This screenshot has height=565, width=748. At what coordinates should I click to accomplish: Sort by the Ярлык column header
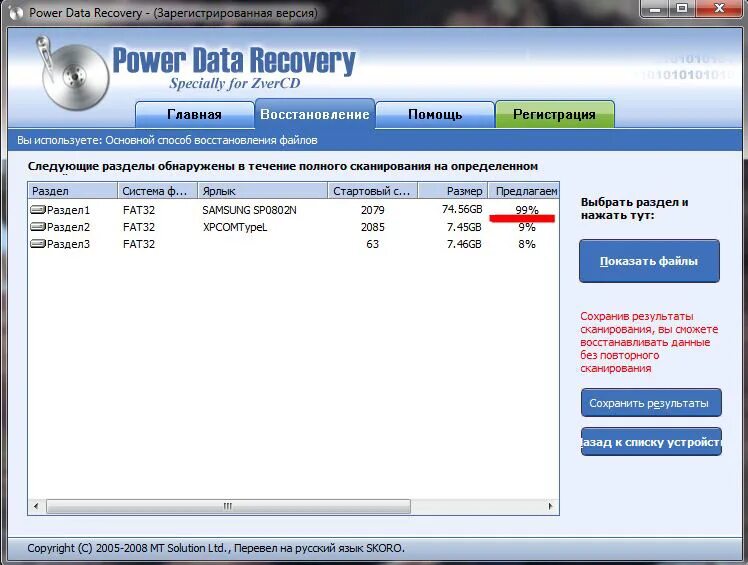(x=263, y=191)
